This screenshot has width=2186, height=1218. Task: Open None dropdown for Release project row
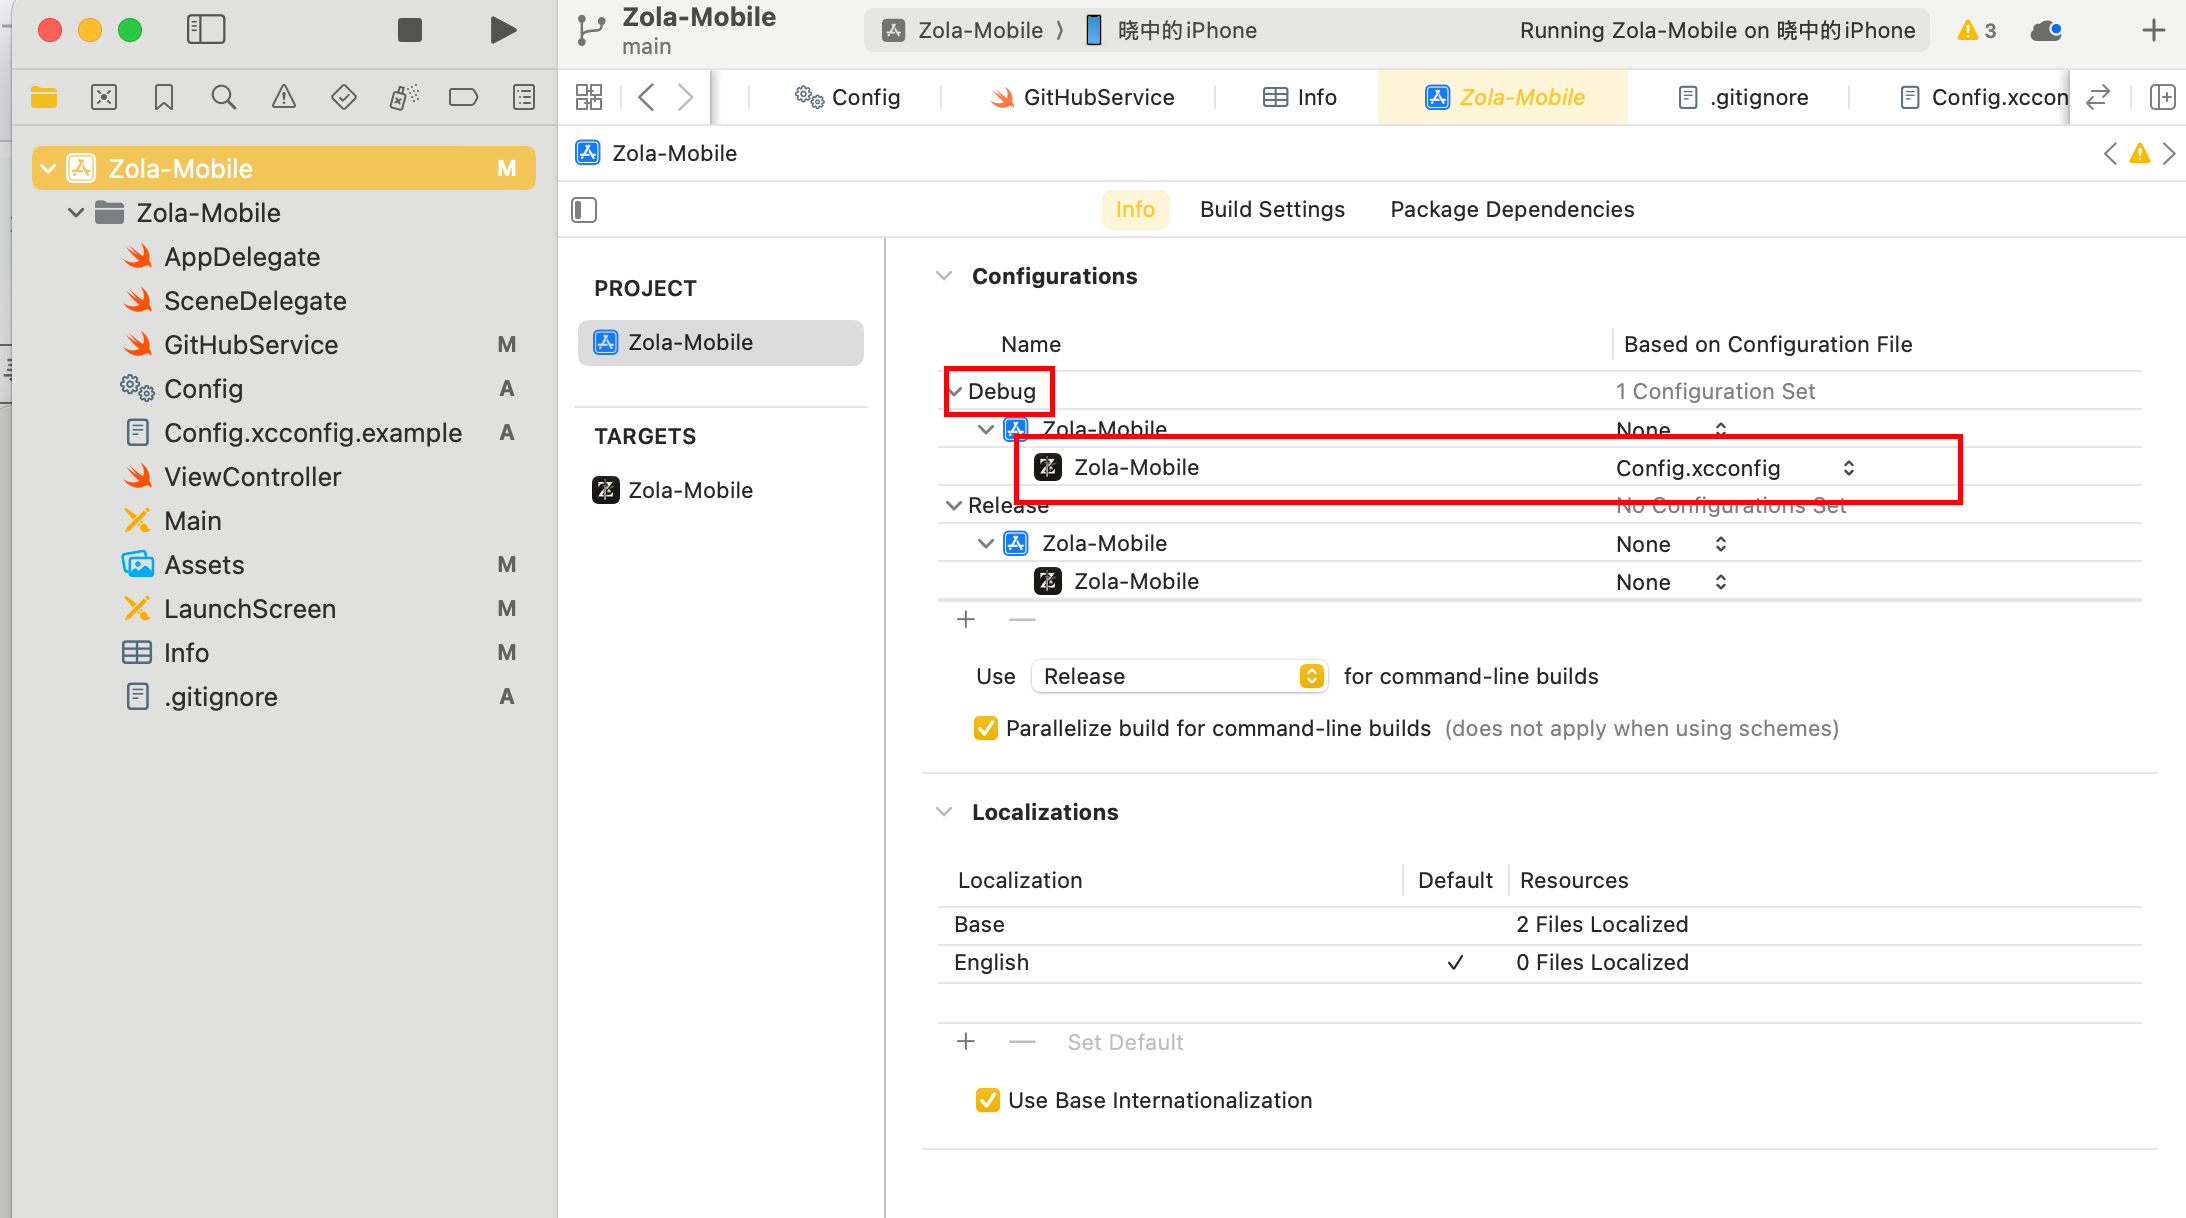1670,543
